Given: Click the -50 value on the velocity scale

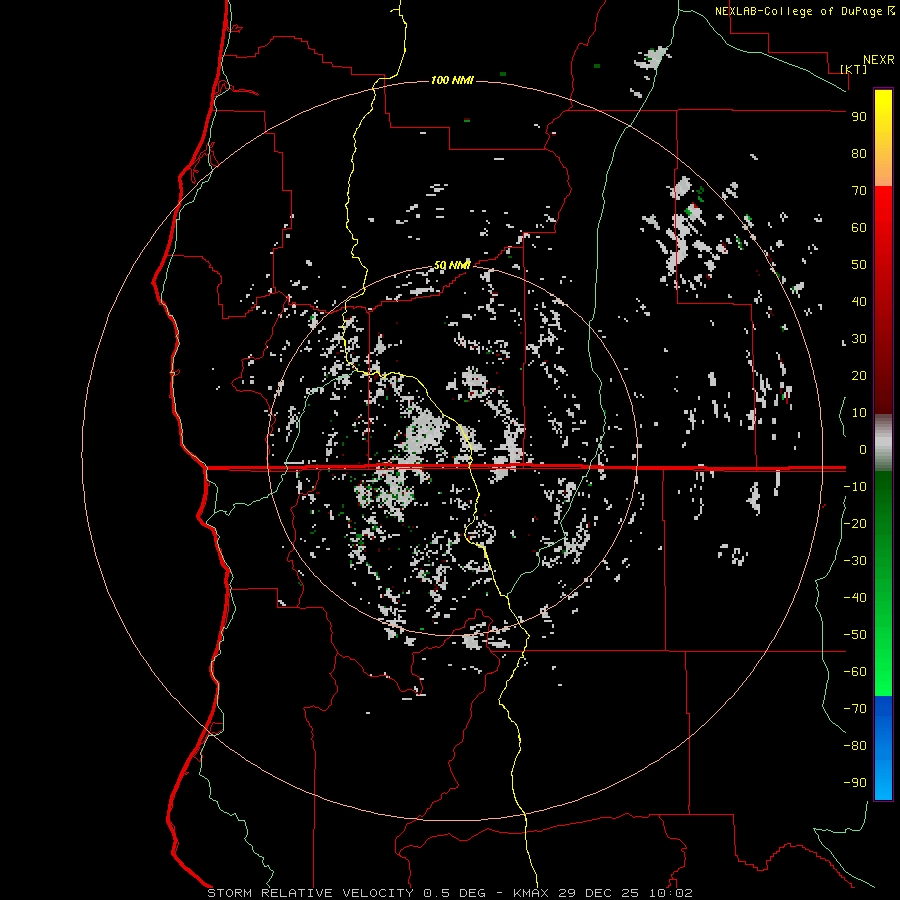Looking at the screenshot, I should coord(855,635).
